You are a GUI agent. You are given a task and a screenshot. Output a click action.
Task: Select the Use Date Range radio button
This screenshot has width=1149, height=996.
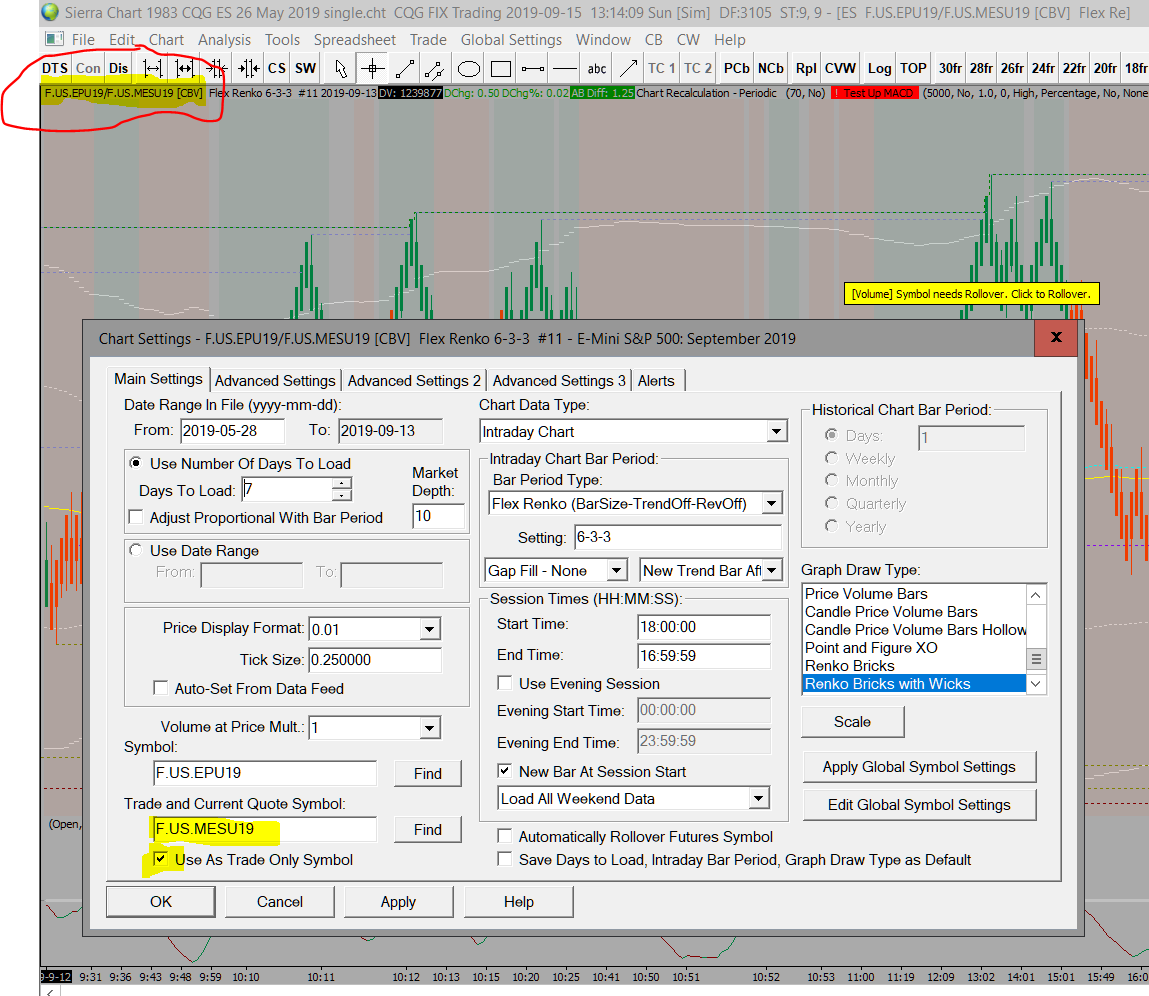(x=135, y=551)
